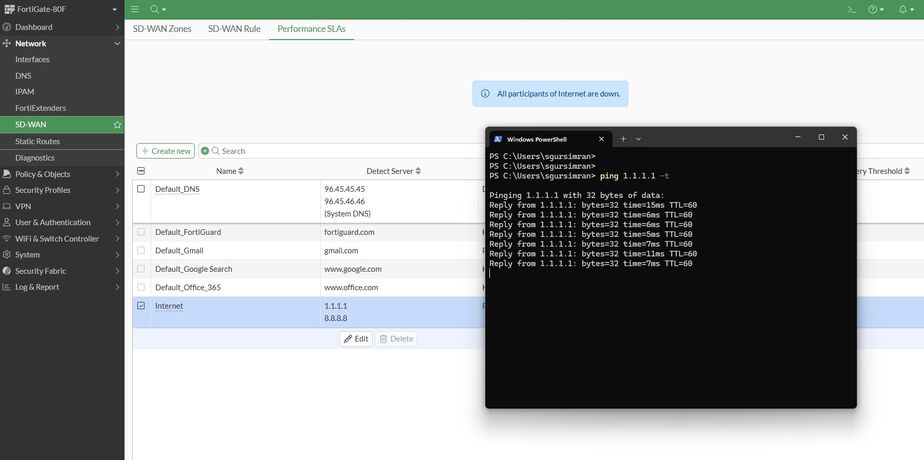This screenshot has height=460, width=924.
Task: Click the SD-WAN favorite star icon
Action: point(117,125)
